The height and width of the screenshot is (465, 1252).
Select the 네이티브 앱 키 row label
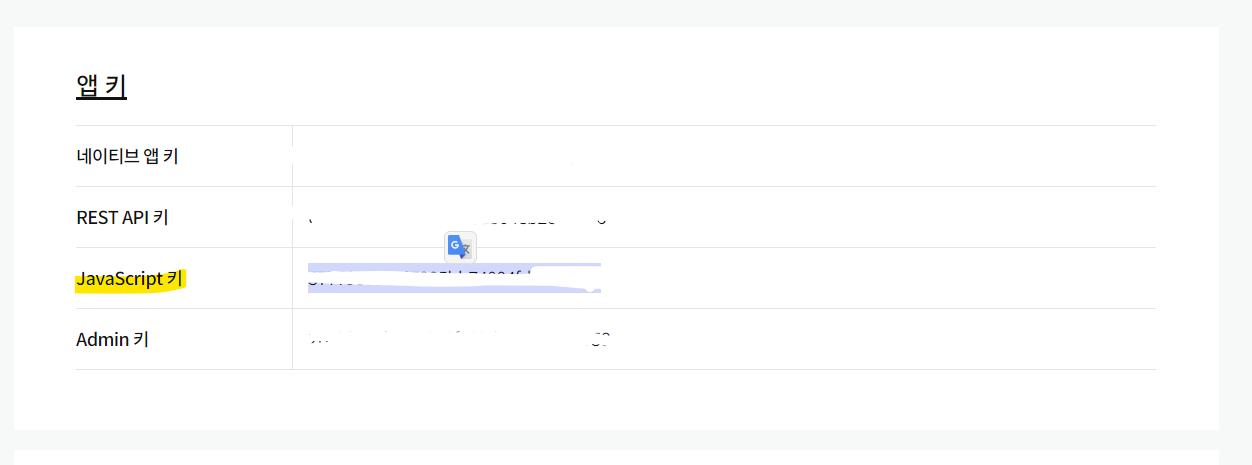point(127,156)
